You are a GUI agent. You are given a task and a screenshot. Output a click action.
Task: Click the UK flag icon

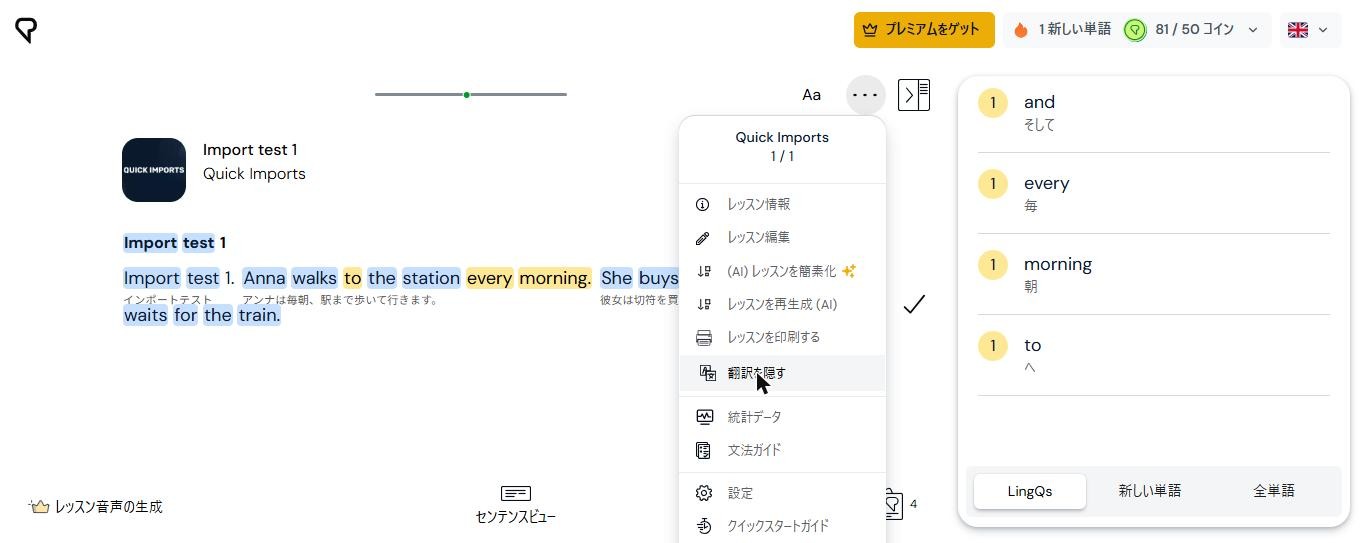[x=1298, y=30]
